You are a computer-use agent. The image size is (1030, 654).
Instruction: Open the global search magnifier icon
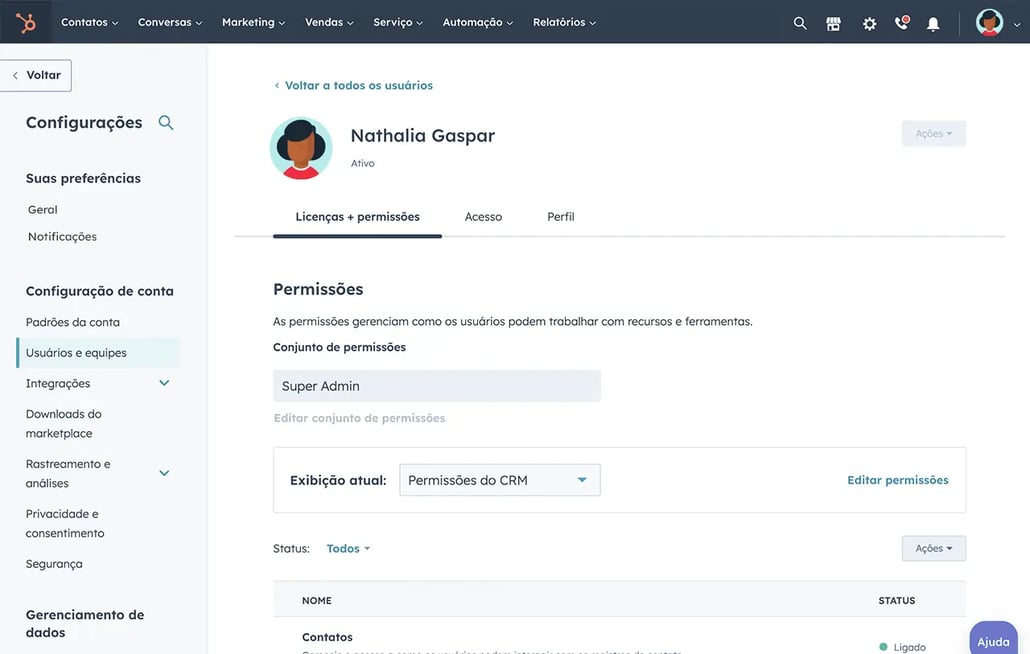(x=799, y=21)
